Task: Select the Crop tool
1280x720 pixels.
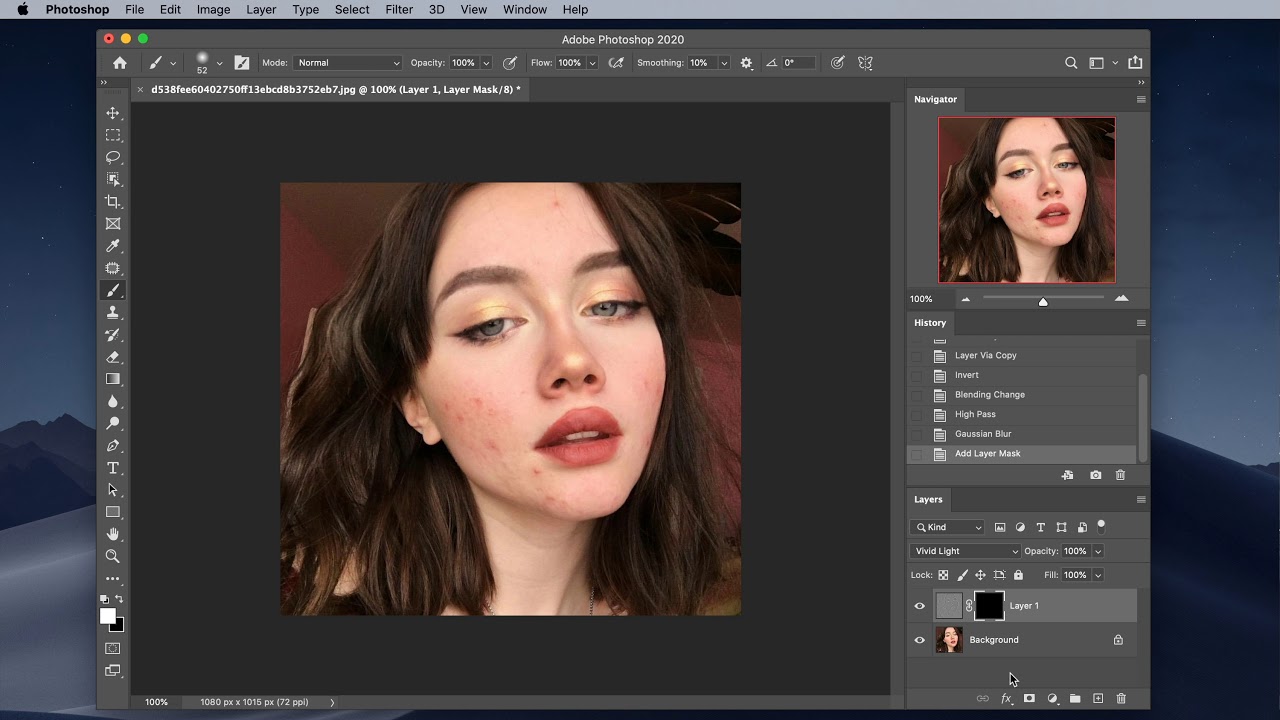Action: pyautogui.click(x=113, y=202)
